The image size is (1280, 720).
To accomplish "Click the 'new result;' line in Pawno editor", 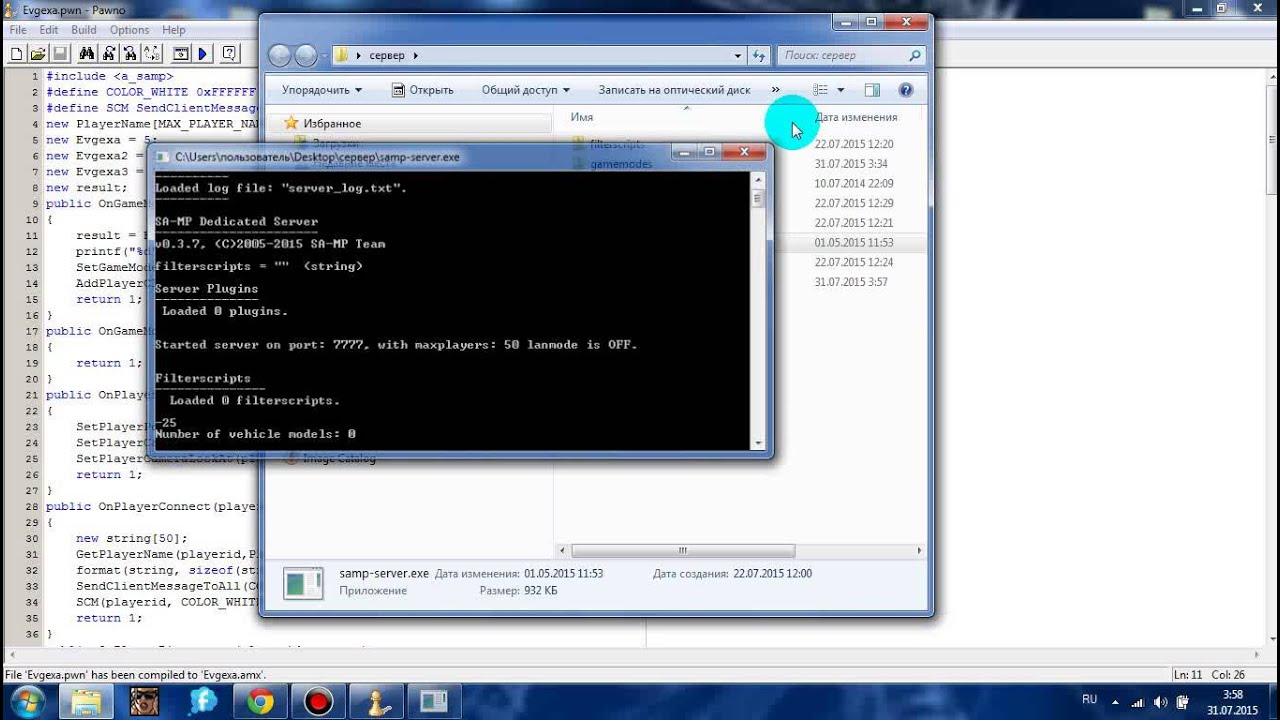I will (86, 188).
